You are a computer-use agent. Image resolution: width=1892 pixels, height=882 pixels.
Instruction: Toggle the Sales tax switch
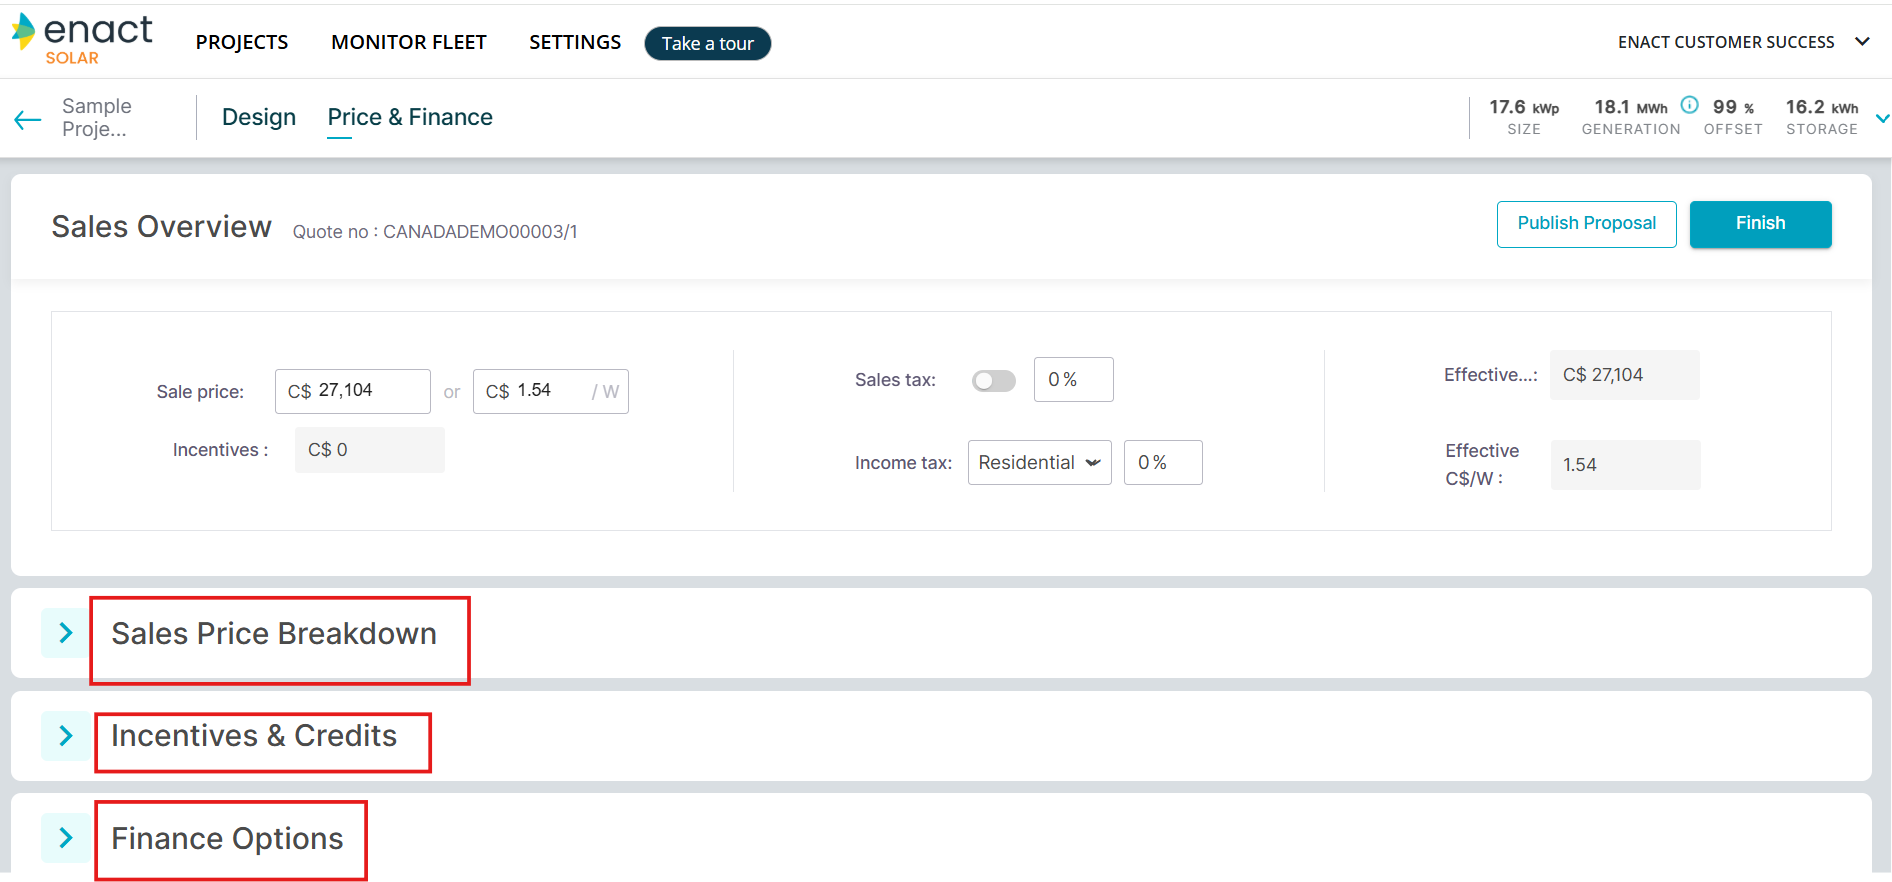click(993, 381)
